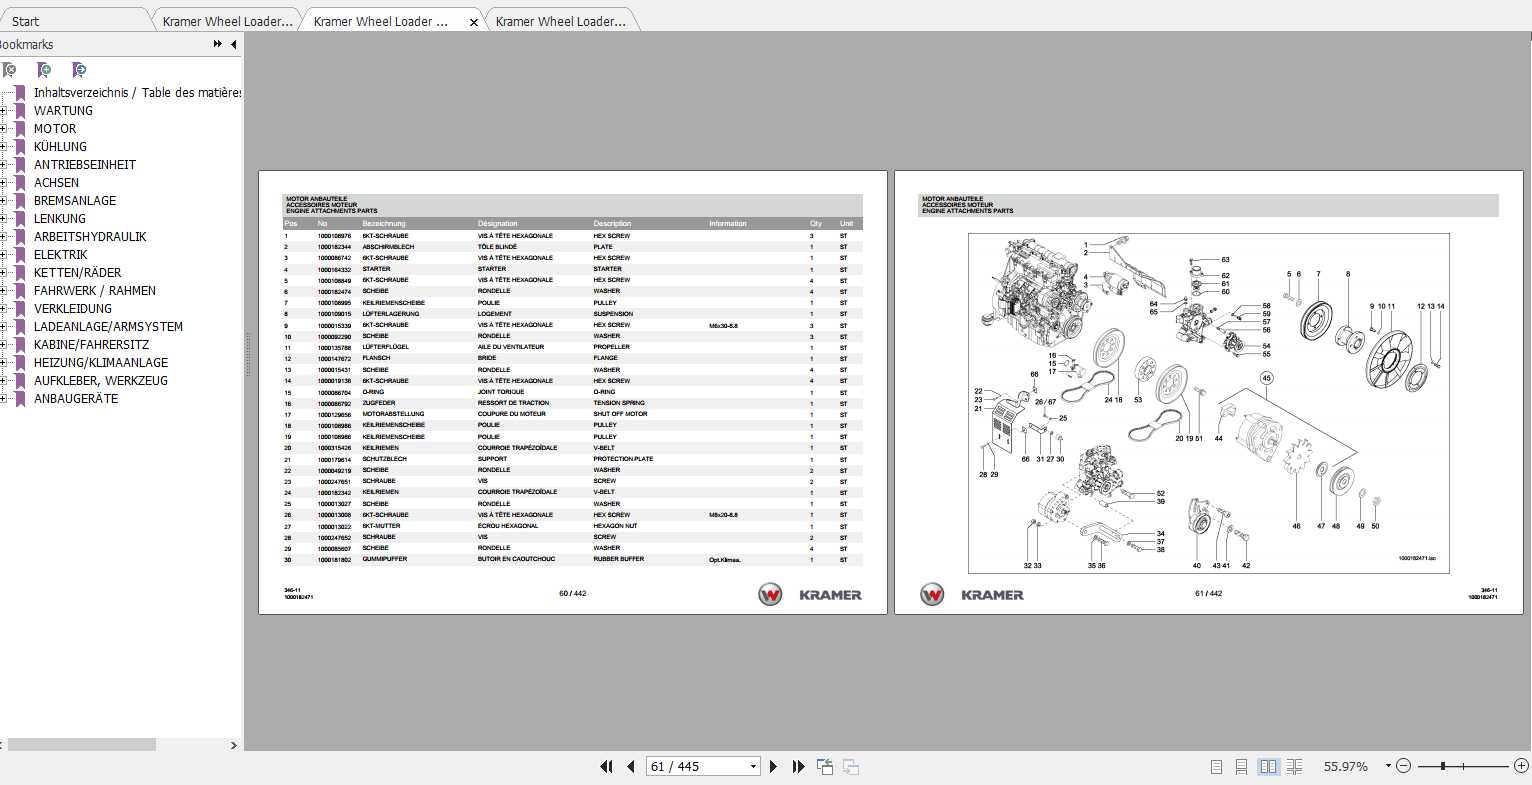Open the ELEKTRIK bookmark
Screen dimensions: 1532x785
(61, 255)
